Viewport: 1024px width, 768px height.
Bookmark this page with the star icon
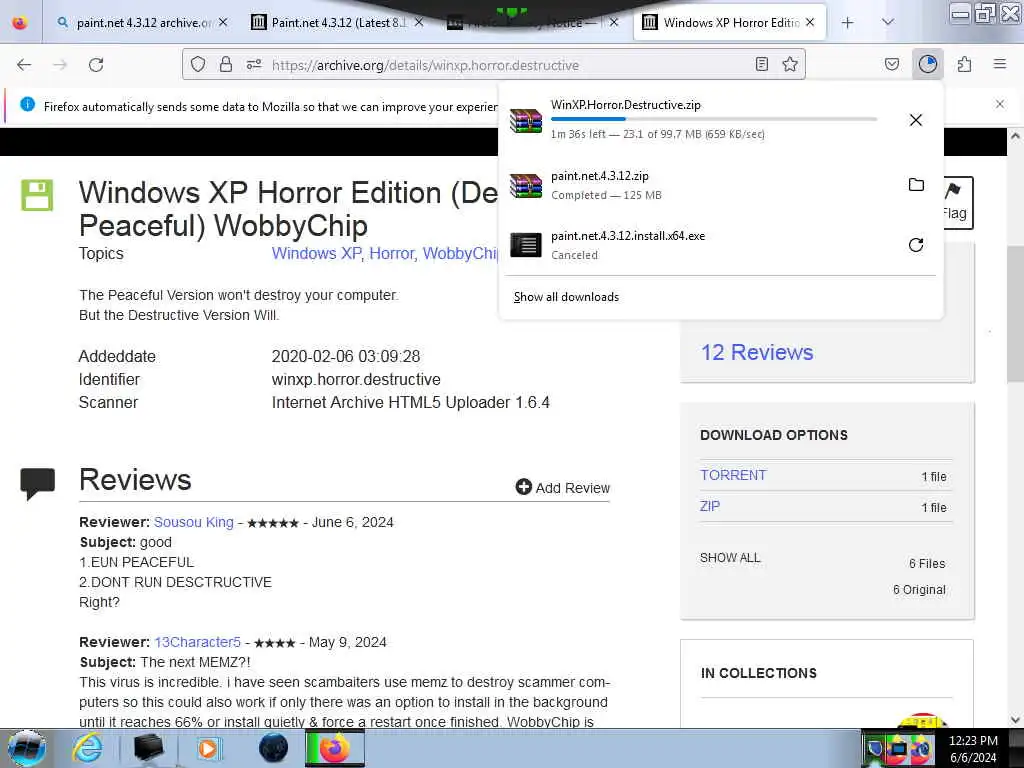790,64
